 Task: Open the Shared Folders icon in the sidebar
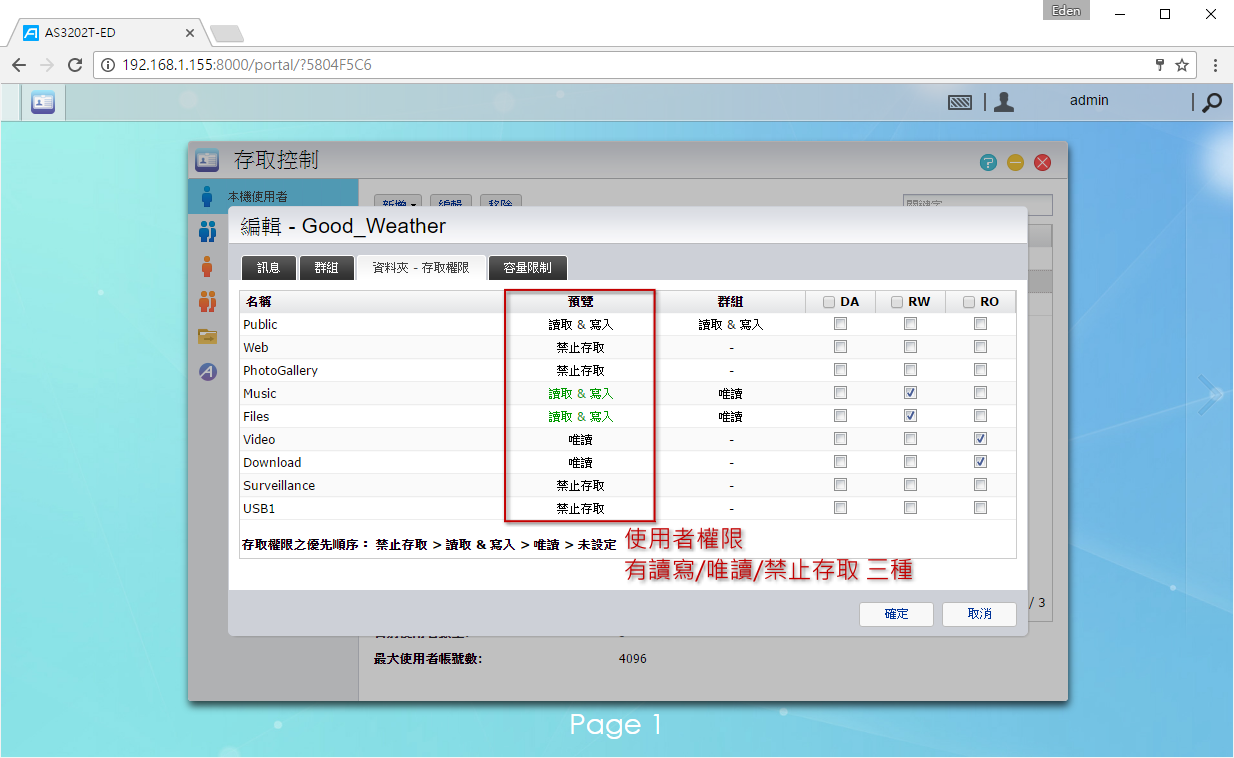[207, 336]
